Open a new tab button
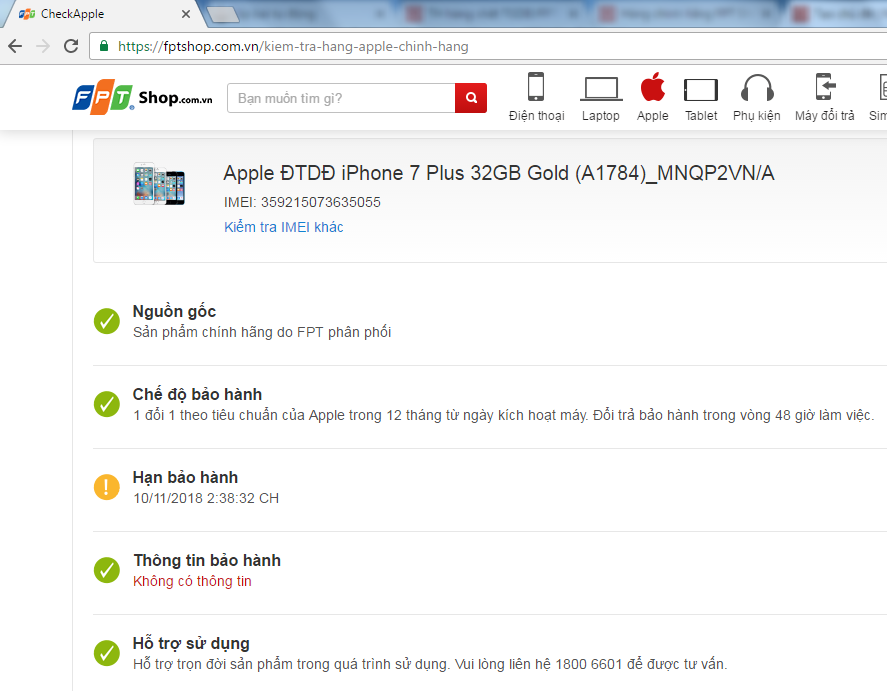Viewport: 887px width, 691px height. [x=223, y=15]
